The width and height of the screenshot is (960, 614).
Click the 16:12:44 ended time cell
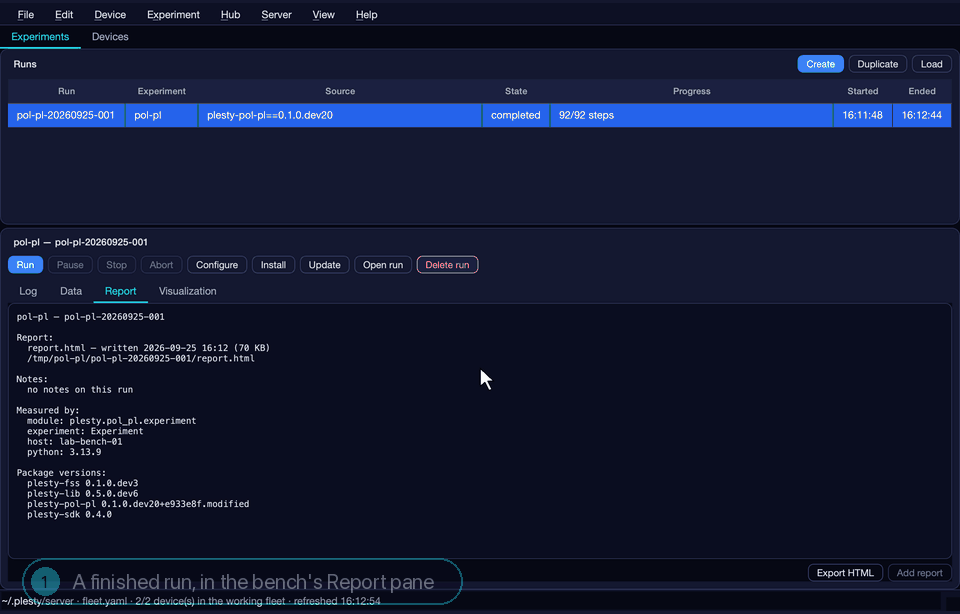922,115
